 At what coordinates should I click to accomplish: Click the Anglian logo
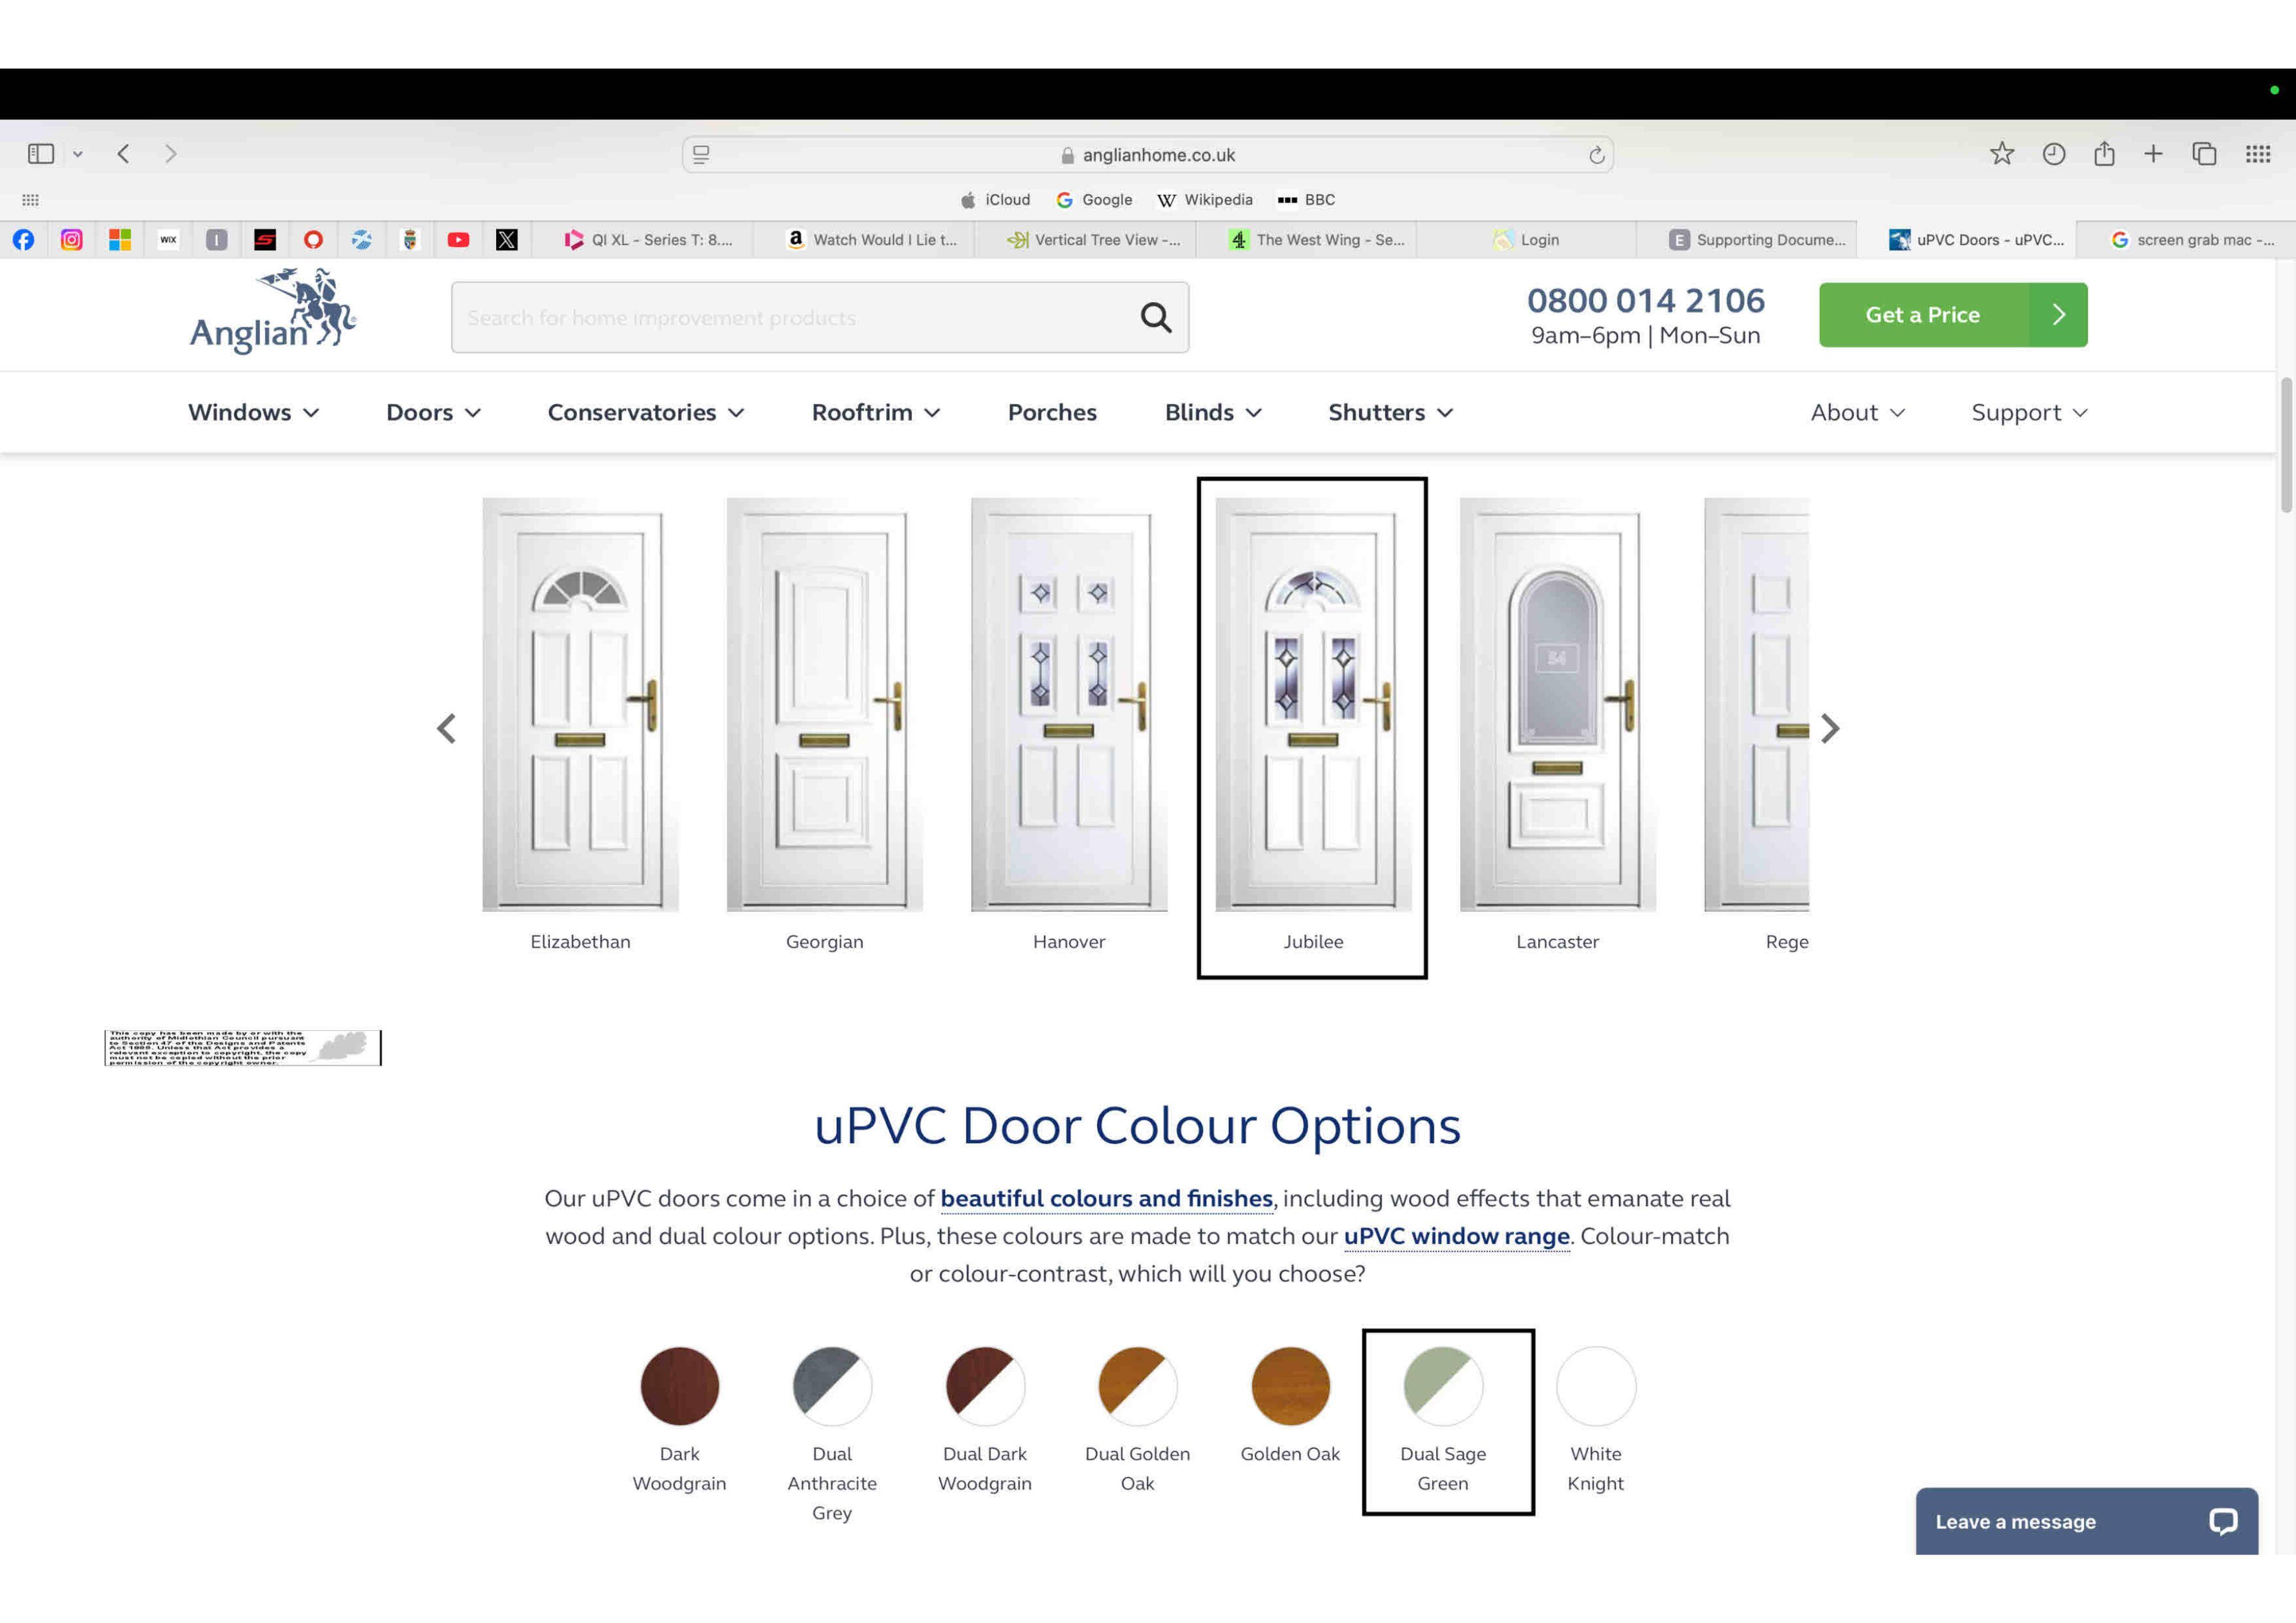[x=273, y=311]
